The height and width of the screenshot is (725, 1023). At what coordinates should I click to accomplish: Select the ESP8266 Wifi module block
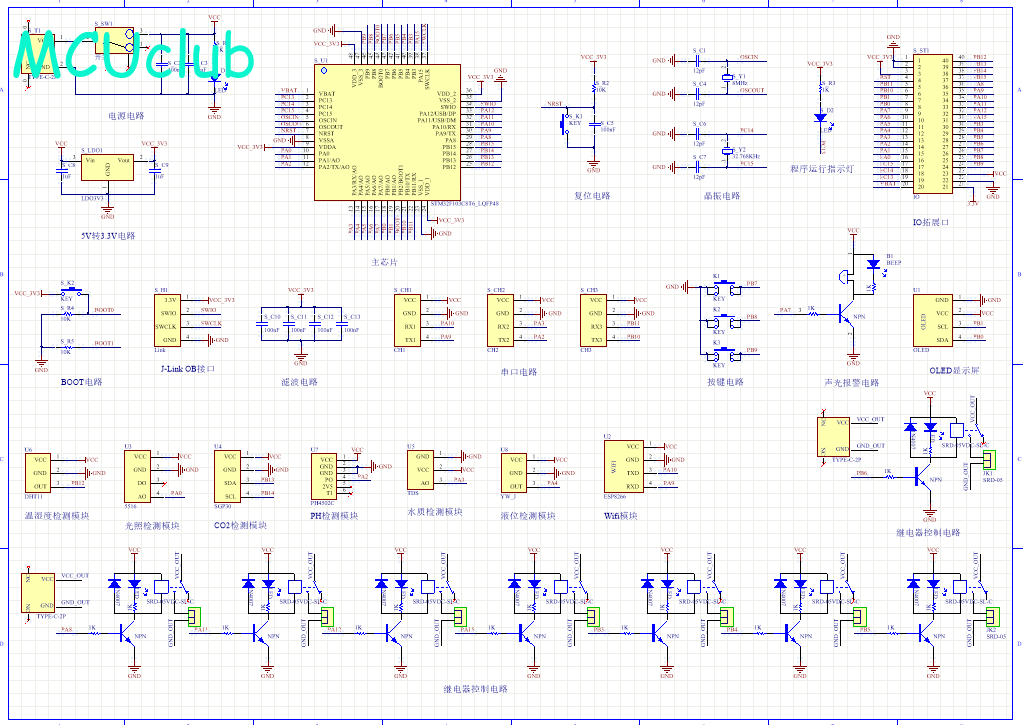(x=624, y=466)
